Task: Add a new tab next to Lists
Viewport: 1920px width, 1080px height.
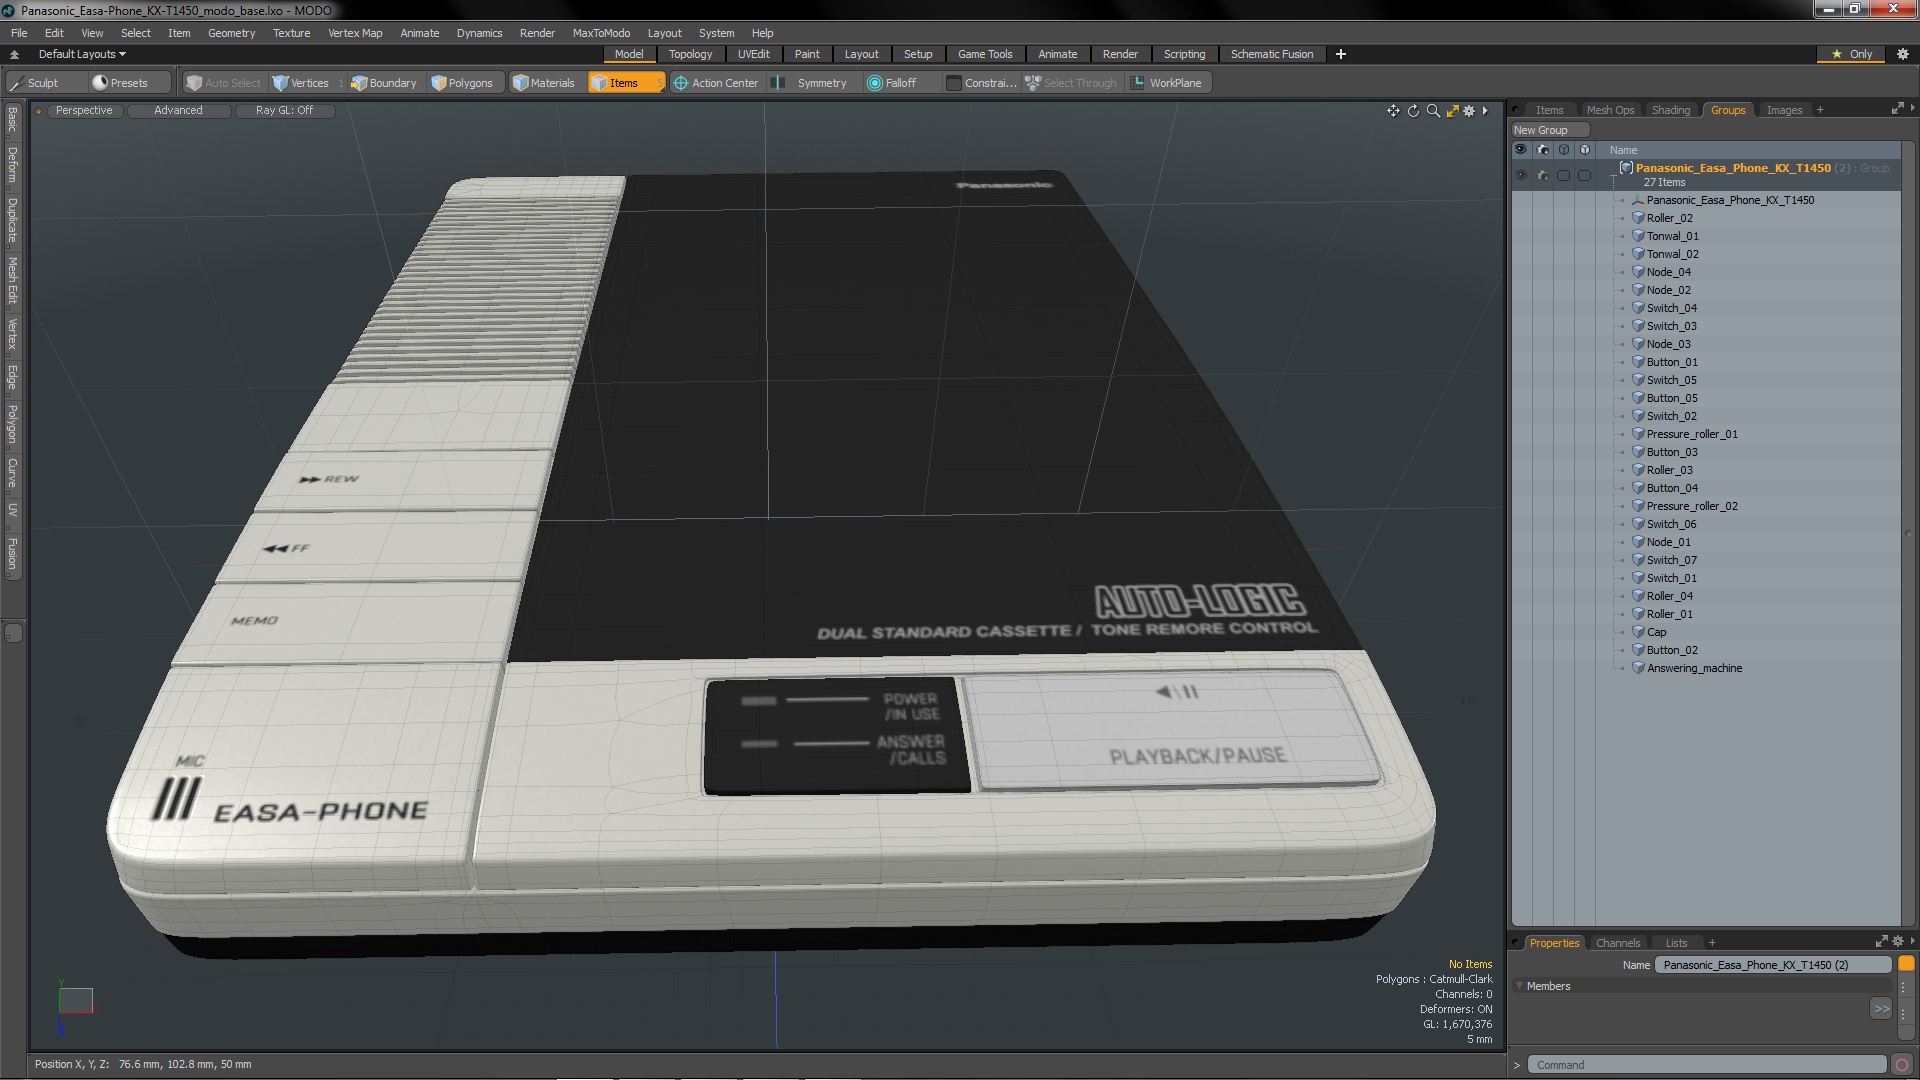Action: coord(1712,943)
